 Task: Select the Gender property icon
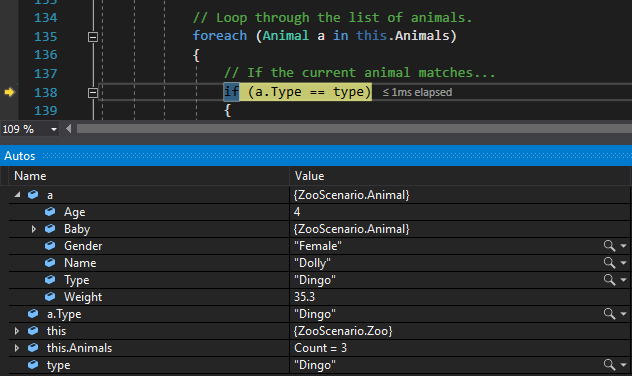pos(50,246)
